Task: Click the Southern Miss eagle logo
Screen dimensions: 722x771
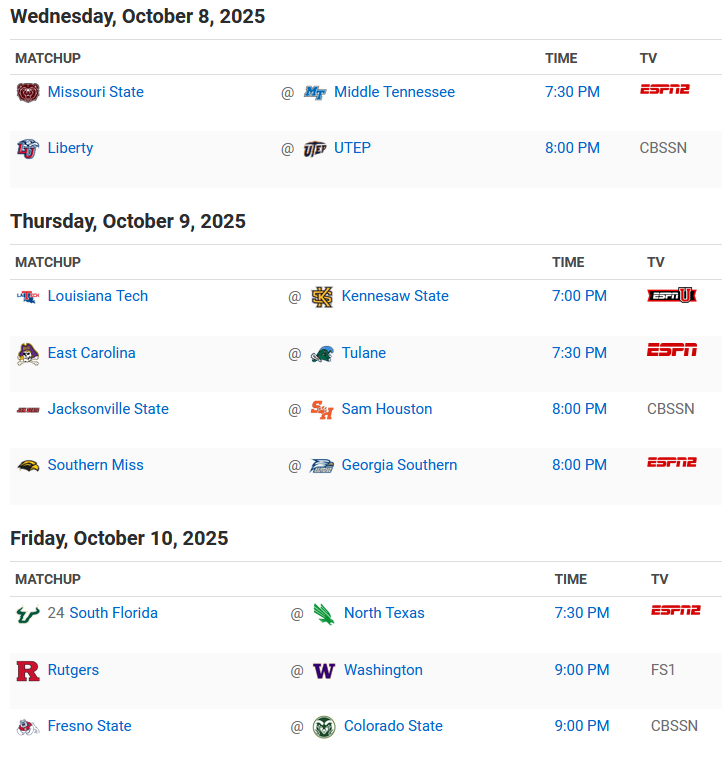Action: pyautogui.click(x=27, y=465)
